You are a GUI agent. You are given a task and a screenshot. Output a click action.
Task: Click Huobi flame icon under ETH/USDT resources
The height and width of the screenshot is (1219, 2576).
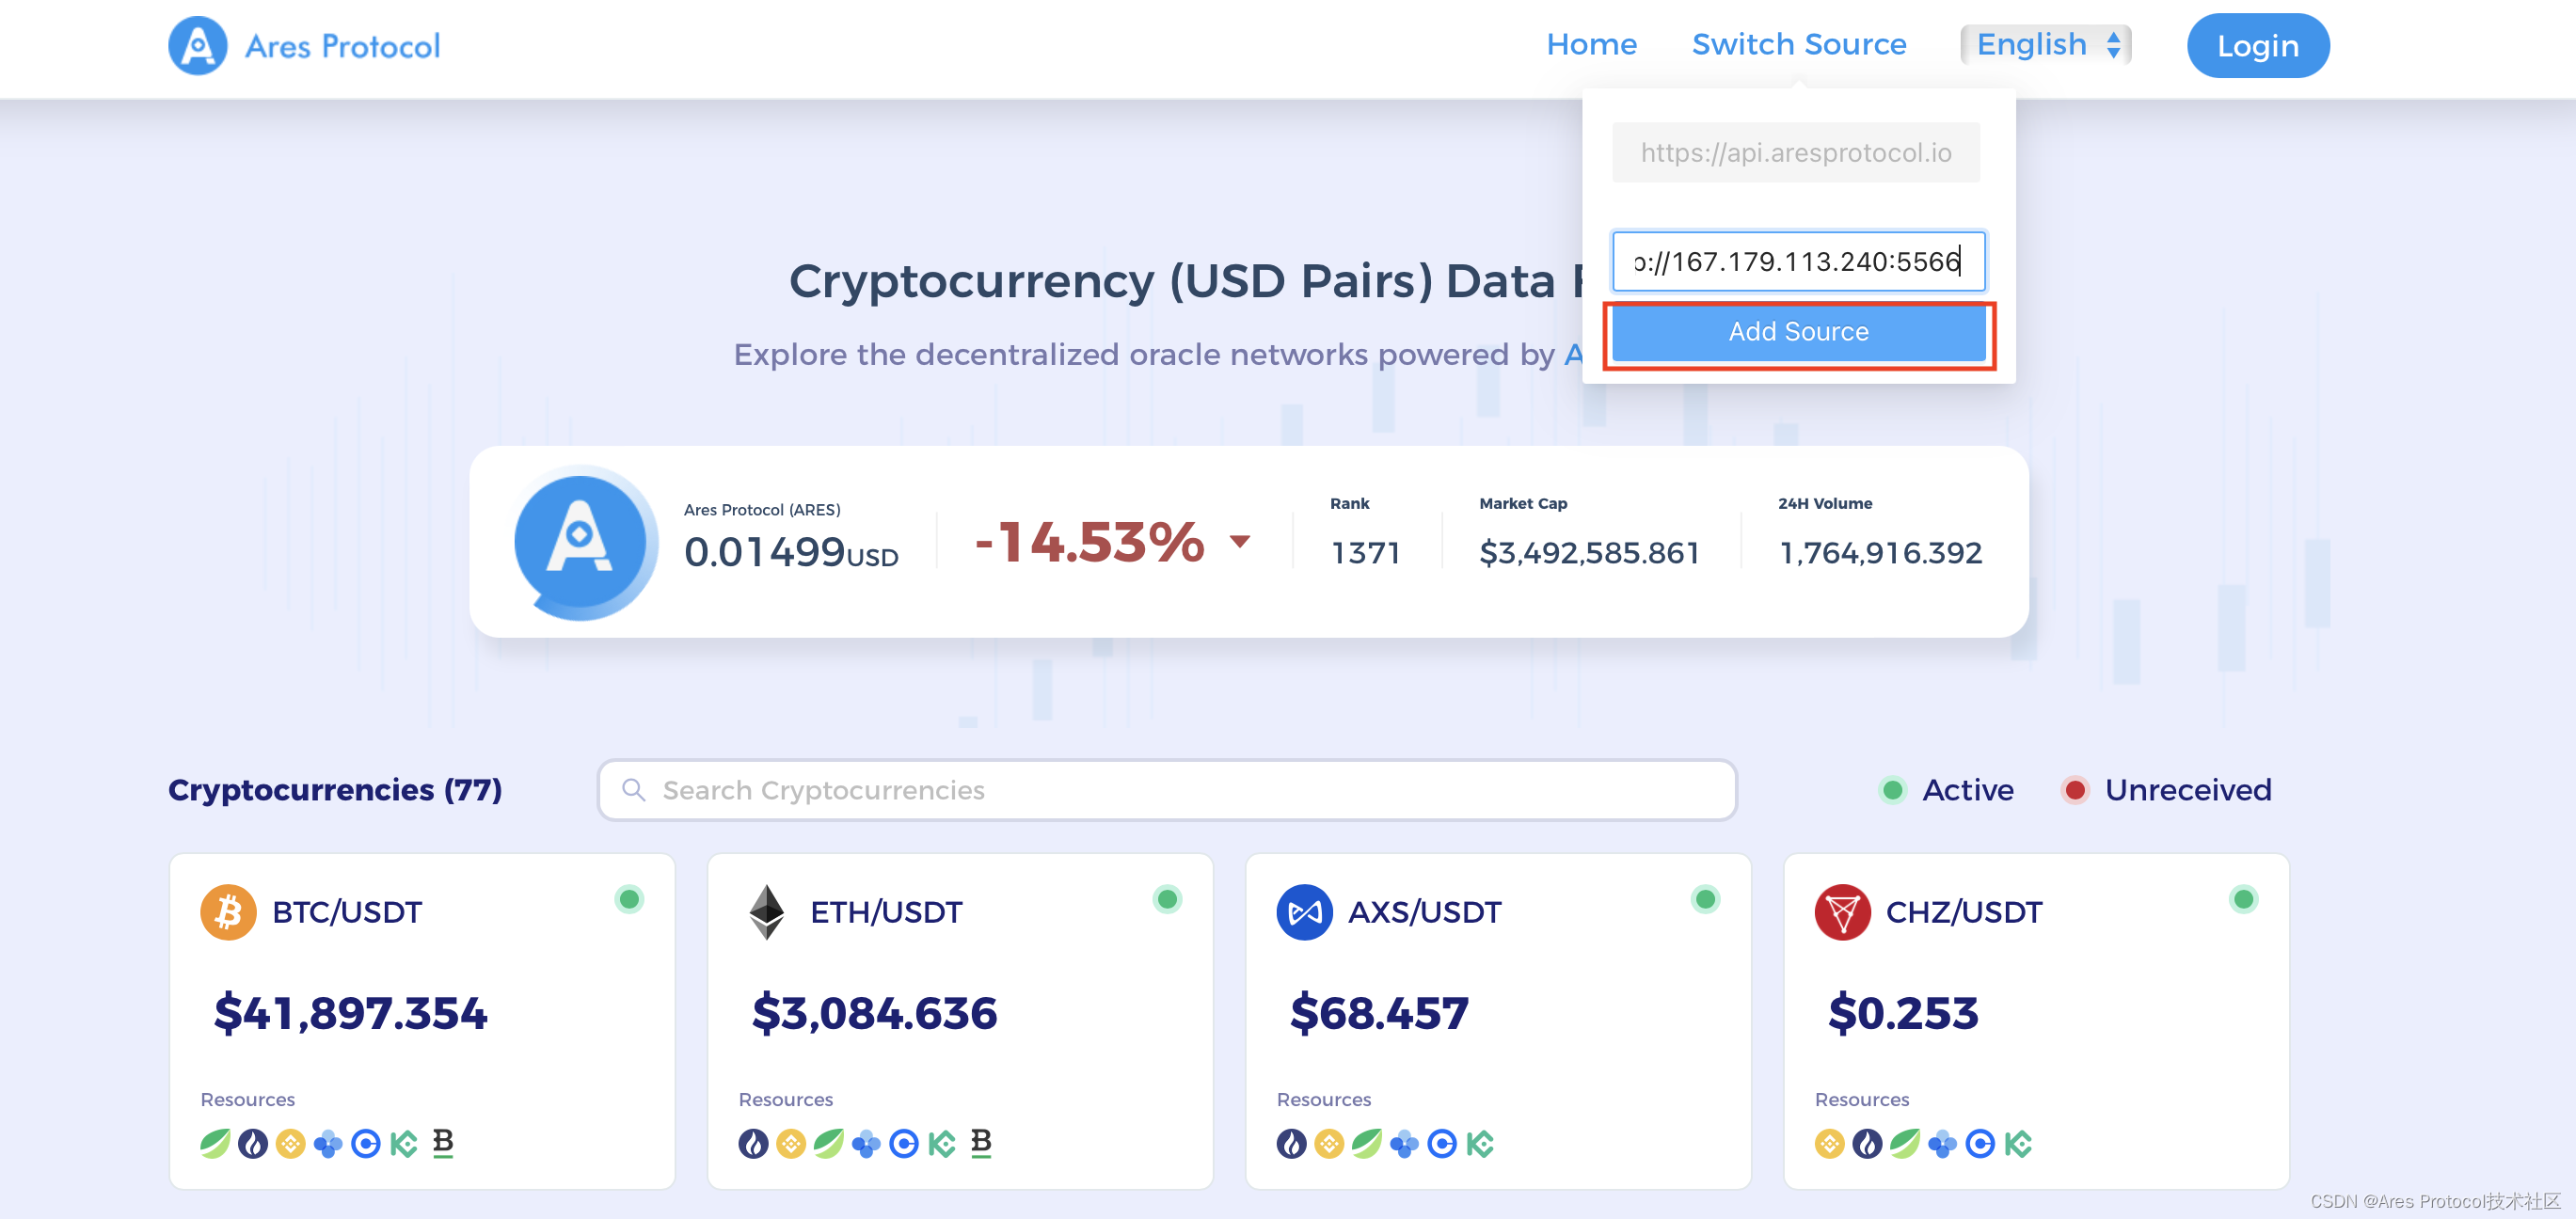click(x=753, y=1143)
